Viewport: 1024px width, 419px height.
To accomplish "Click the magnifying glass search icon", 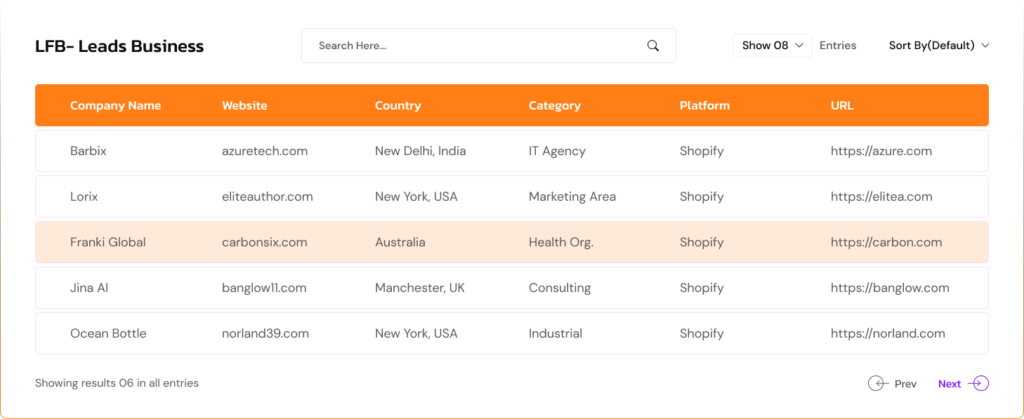I will click(652, 46).
